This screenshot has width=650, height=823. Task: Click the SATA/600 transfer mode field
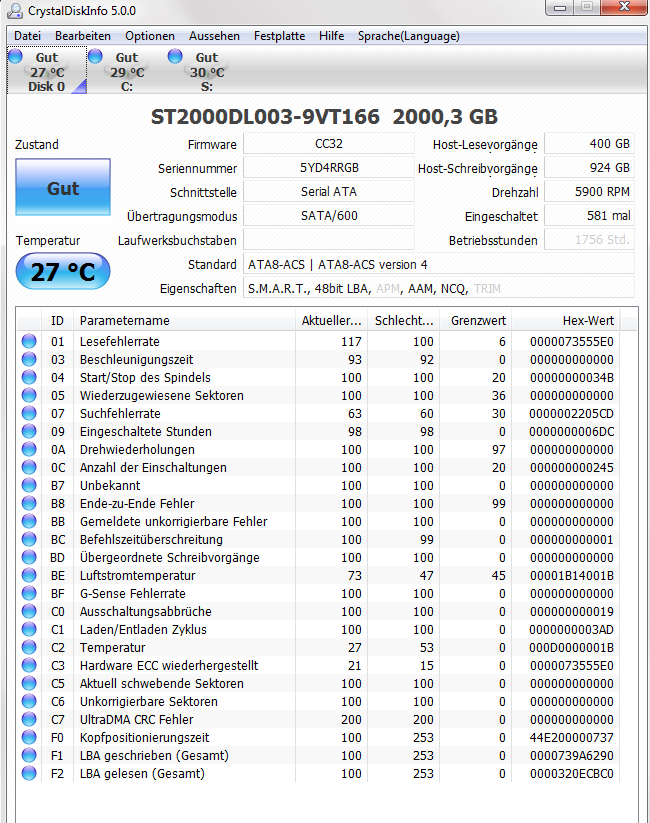[329, 216]
